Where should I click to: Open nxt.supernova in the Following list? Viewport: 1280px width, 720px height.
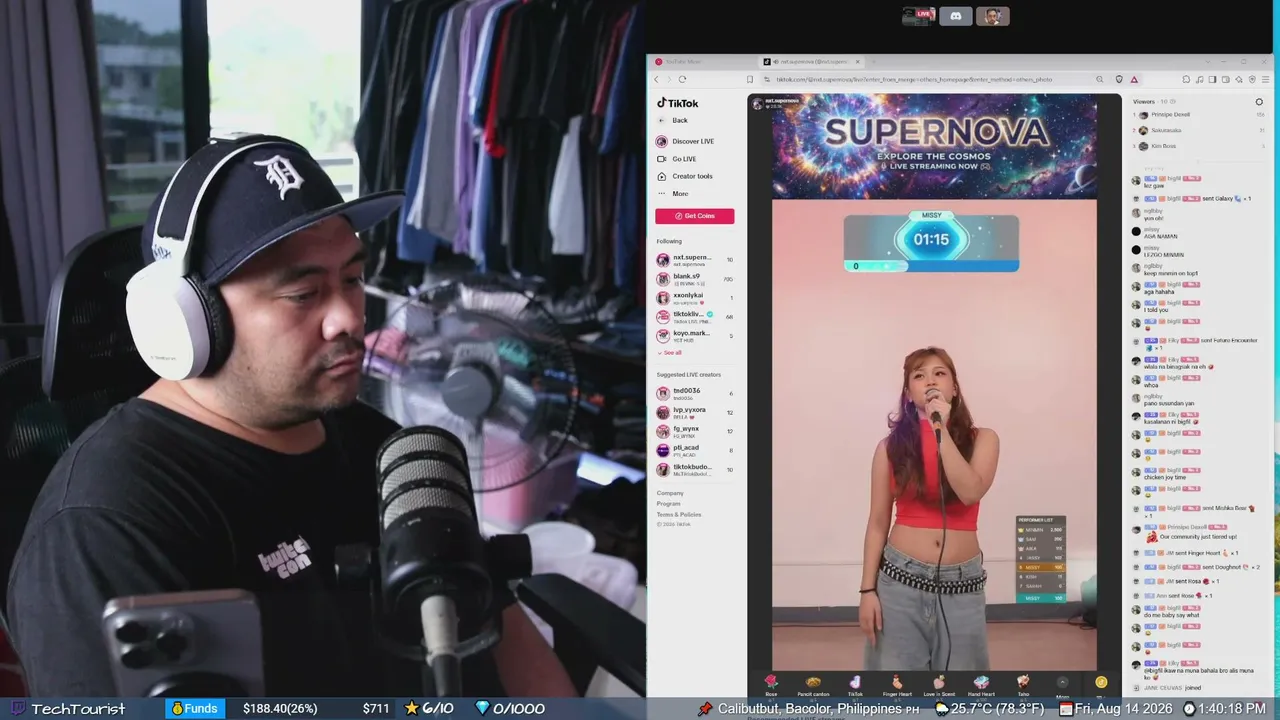(695, 260)
